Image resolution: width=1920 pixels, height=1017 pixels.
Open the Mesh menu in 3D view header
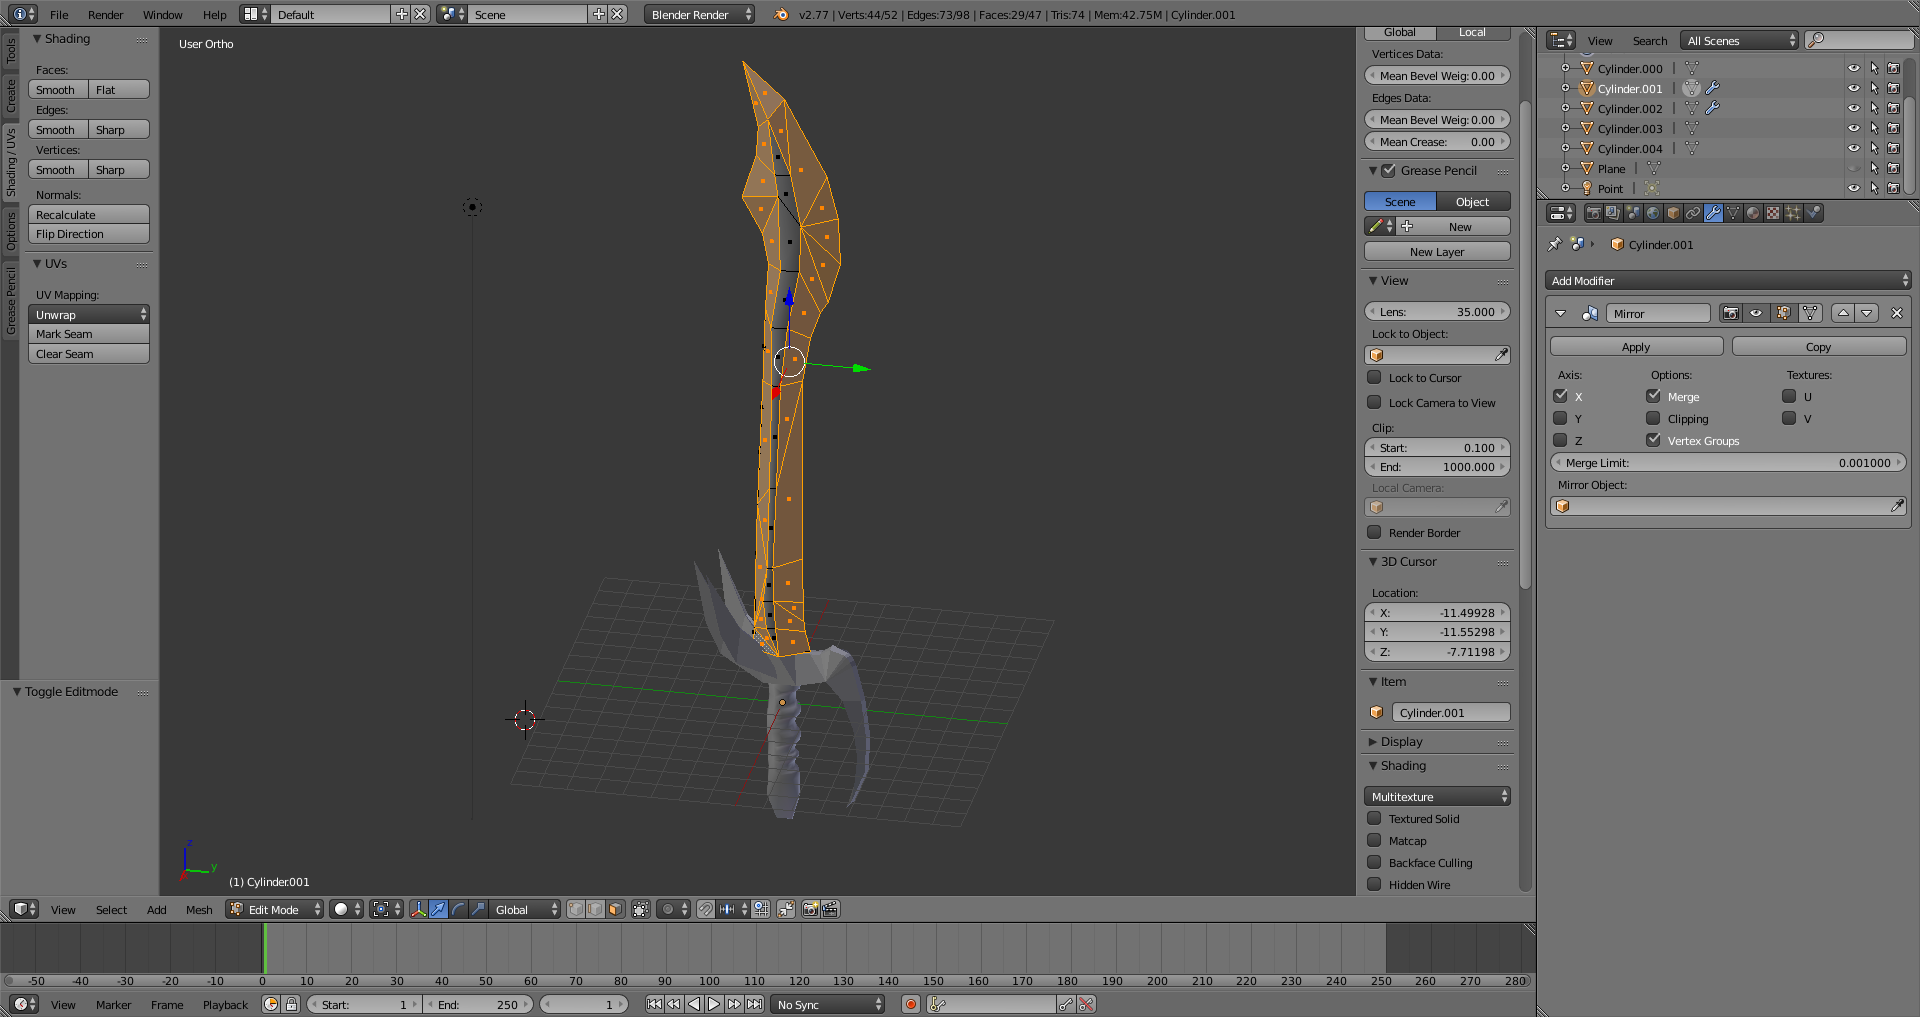pyautogui.click(x=199, y=909)
